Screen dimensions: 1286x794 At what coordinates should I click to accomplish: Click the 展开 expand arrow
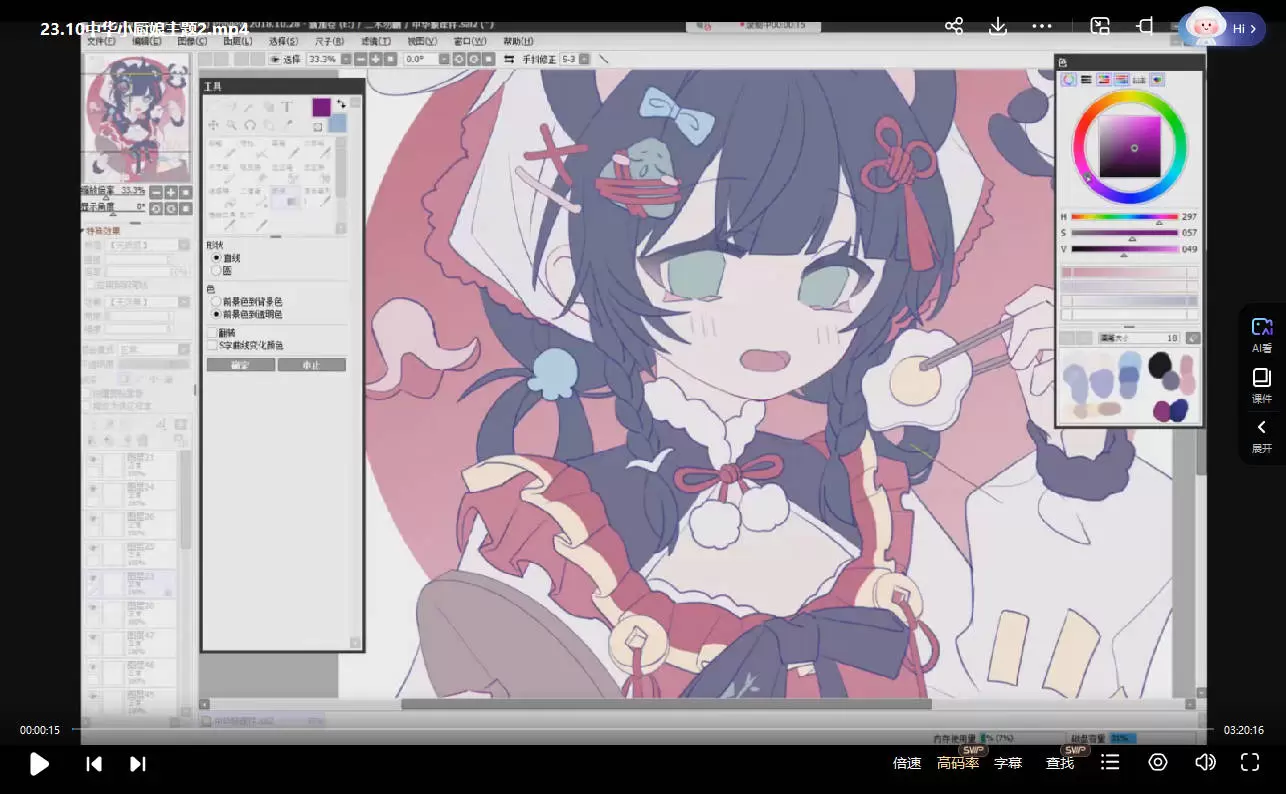pos(1262,436)
